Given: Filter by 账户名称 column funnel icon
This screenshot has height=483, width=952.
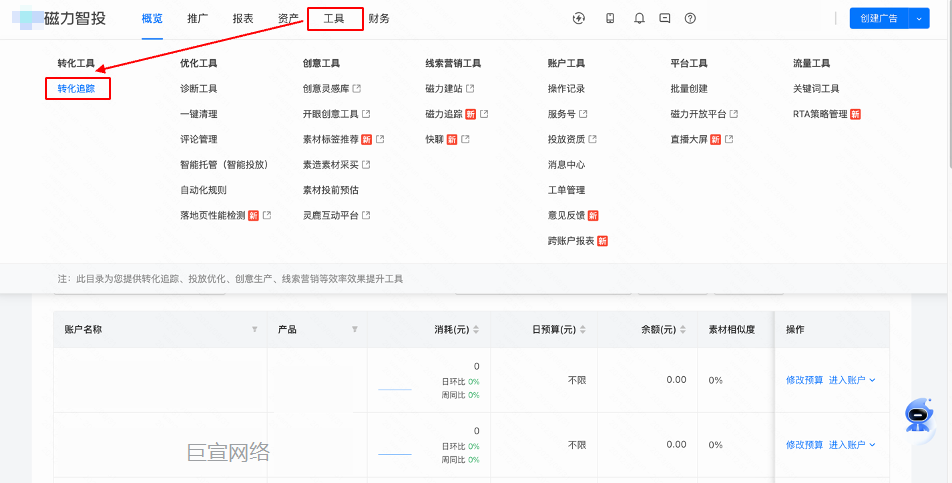Looking at the screenshot, I should (x=254, y=329).
